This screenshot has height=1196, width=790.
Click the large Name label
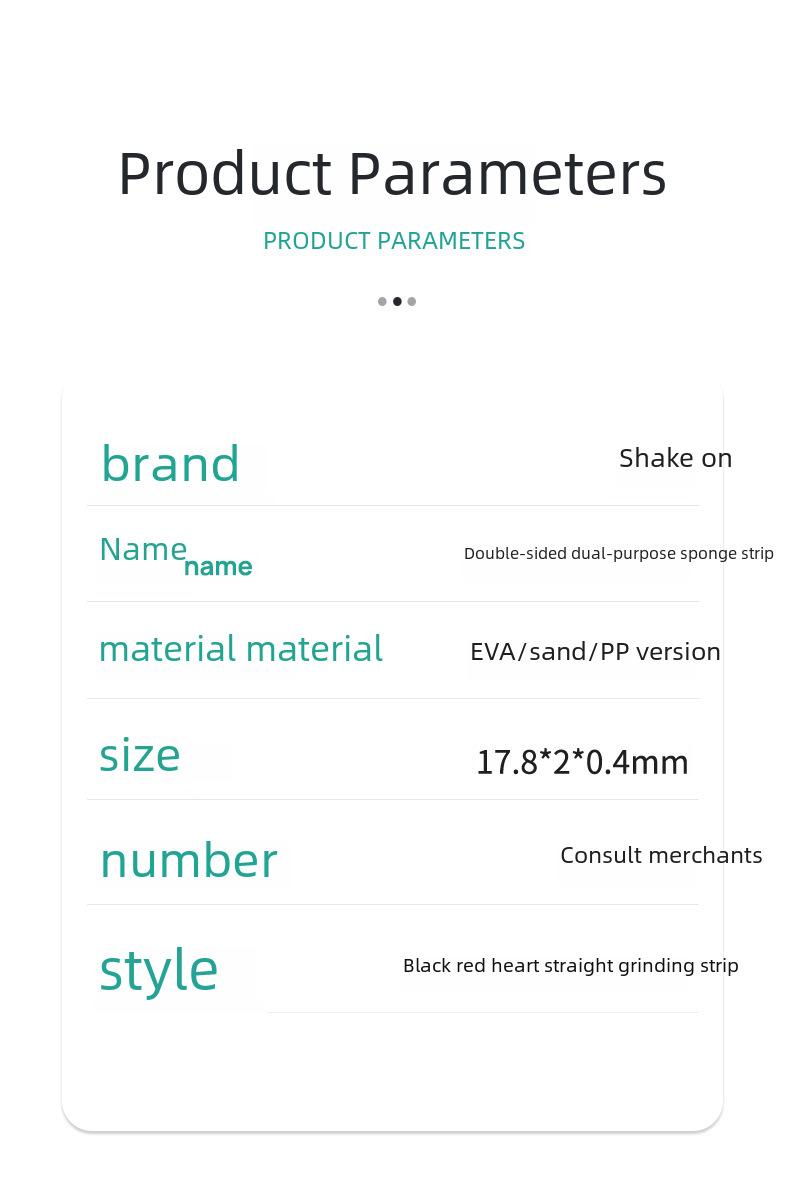click(143, 550)
